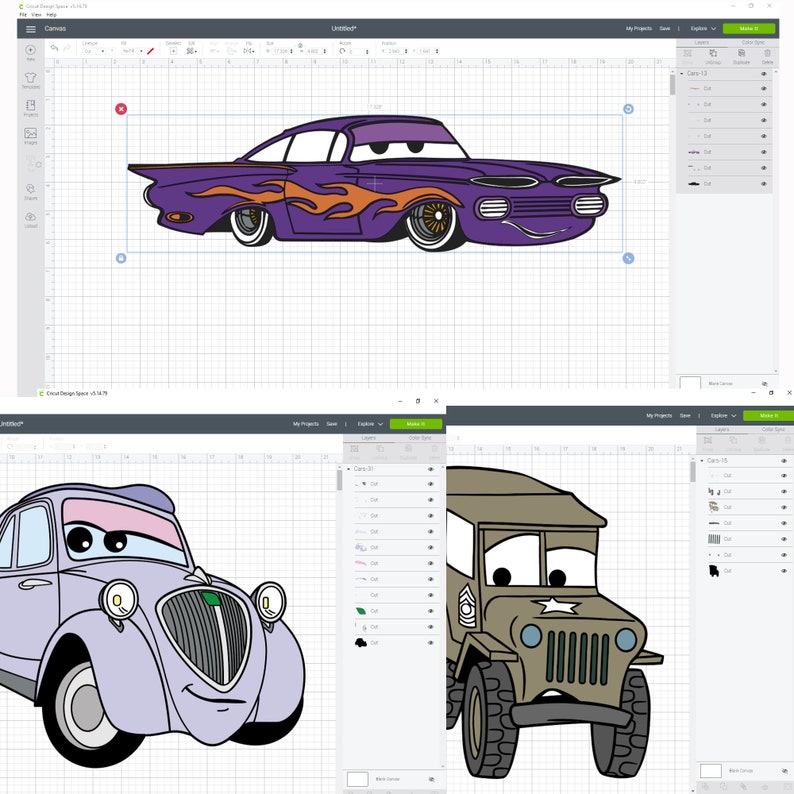Open the Help menu
The height and width of the screenshot is (794, 794).
point(51,15)
